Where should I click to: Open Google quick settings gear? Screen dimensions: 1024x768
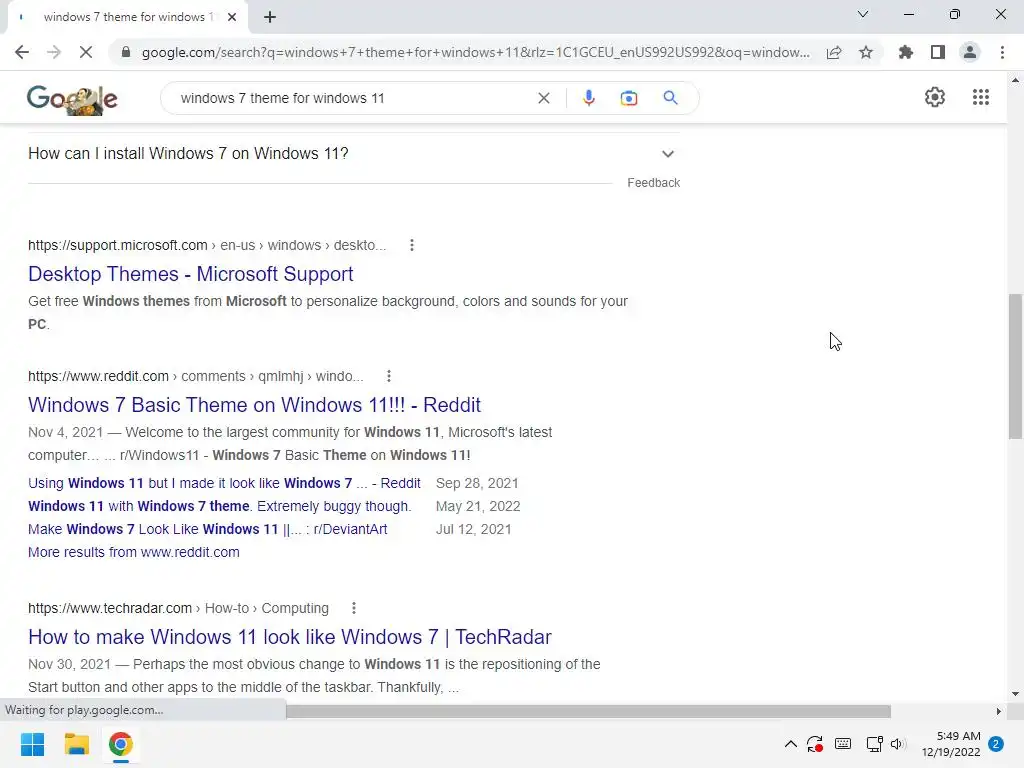[x=935, y=97]
